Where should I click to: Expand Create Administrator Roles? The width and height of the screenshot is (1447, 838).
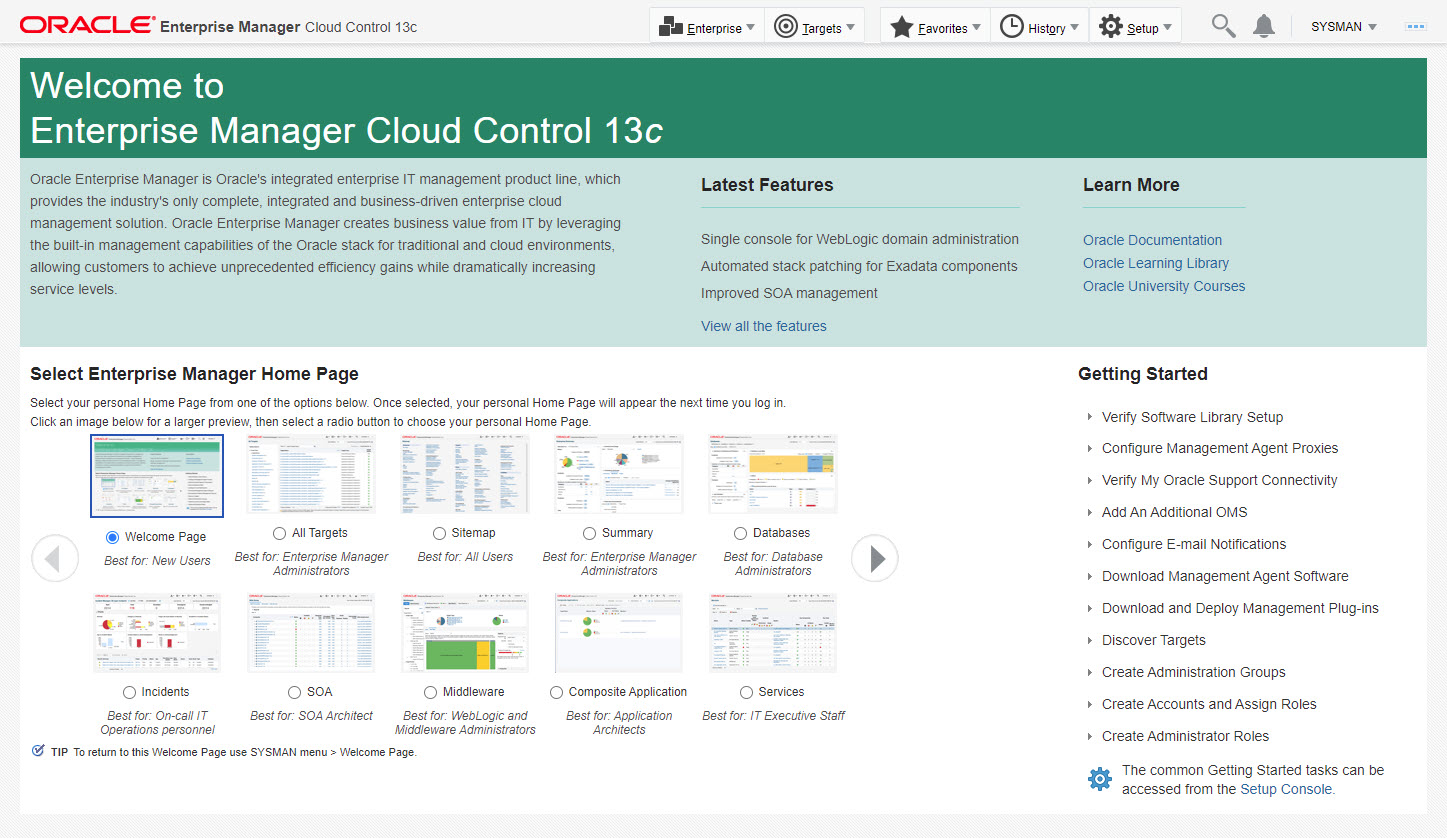[1090, 737]
